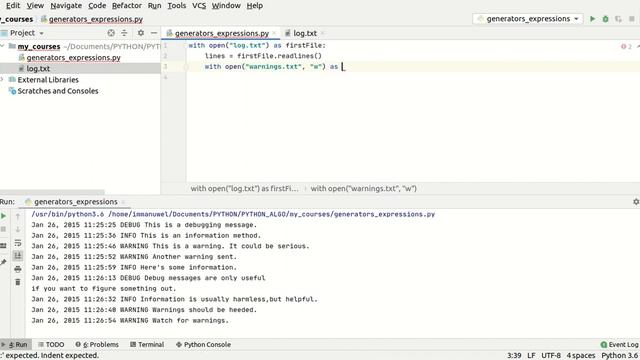Click the Up arrow in Run console gutter

tap(18, 216)
